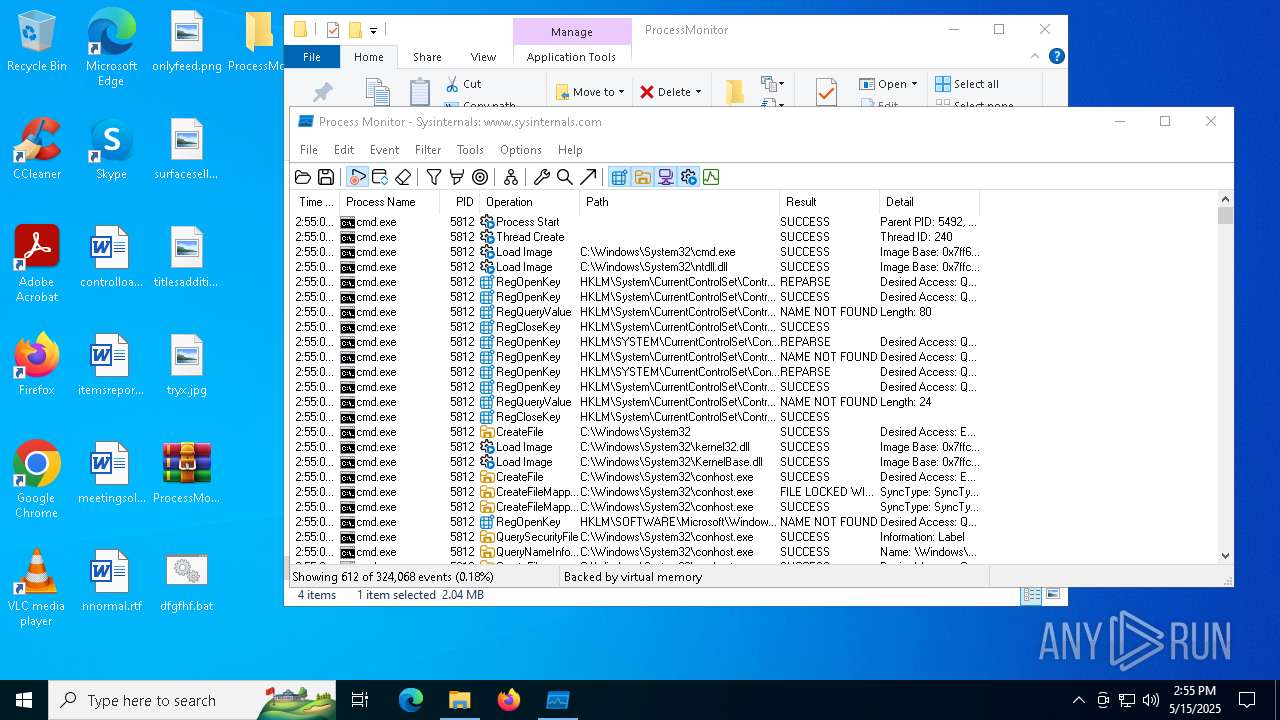1280x720 pixels.
Task: Open the Help menu in Process Monitor
Action: 570,150
